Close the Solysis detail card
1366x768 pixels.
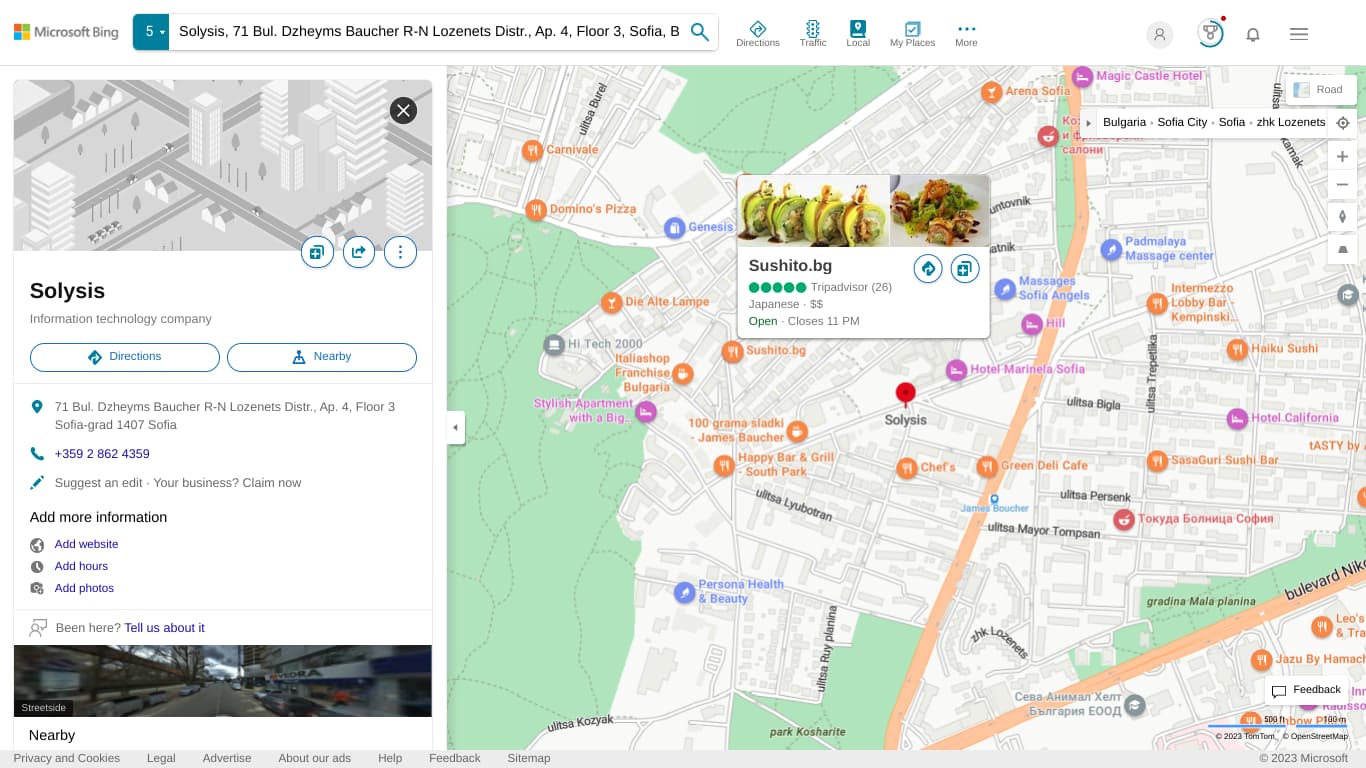tap(403, 110)
